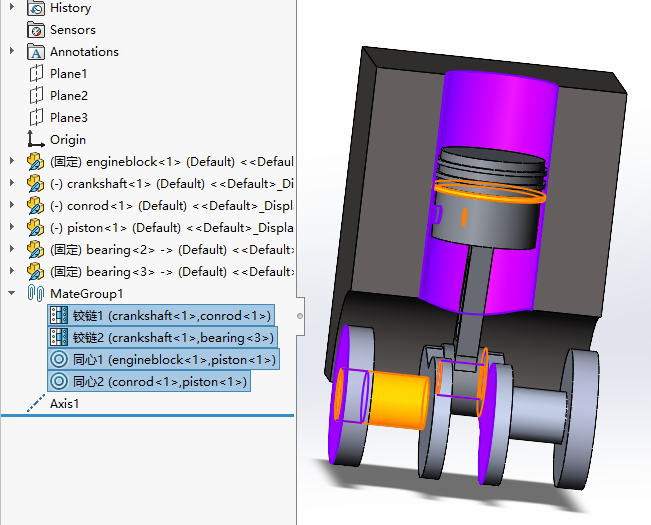Click the Annotations icon in tree
651x525 pixels.
pyautogui.click(x=35, y=52)
